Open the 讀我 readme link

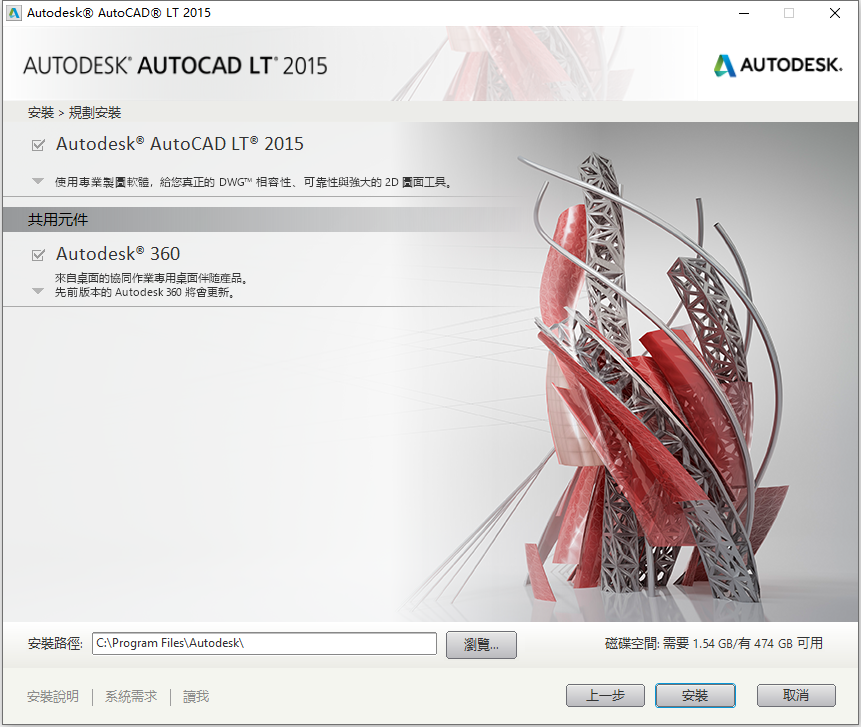coord(196,696)
